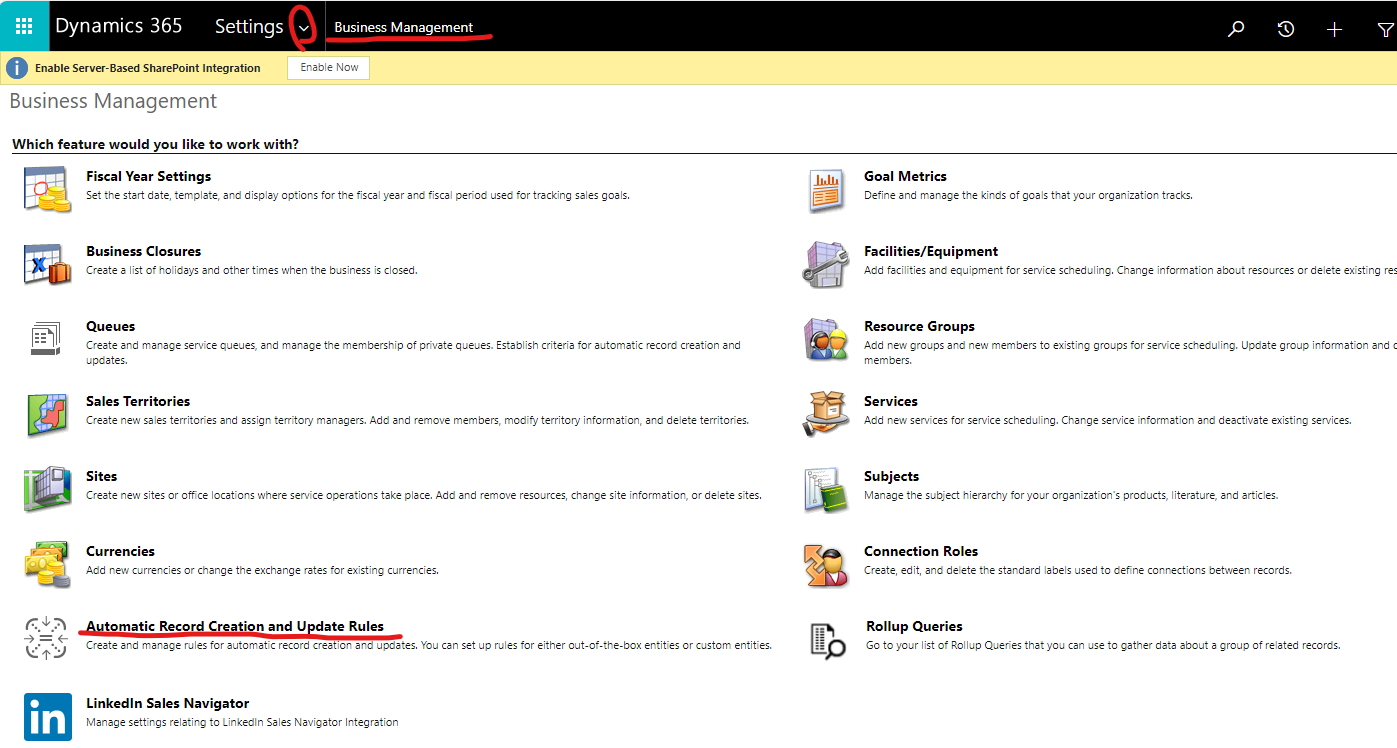Open Rollup Queries link
The image size is (1397, 748).
point(914,626)
